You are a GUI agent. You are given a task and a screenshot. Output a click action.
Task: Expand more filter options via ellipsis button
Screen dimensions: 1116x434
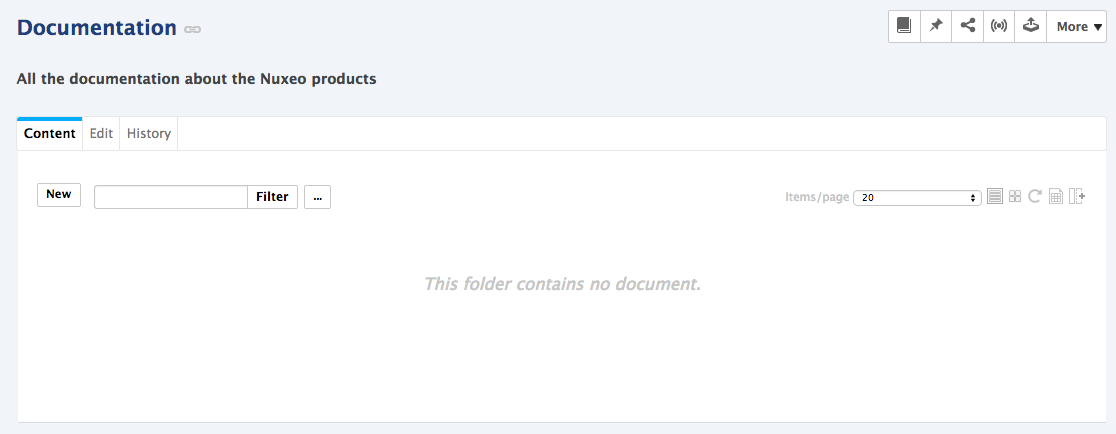[317, 197]
